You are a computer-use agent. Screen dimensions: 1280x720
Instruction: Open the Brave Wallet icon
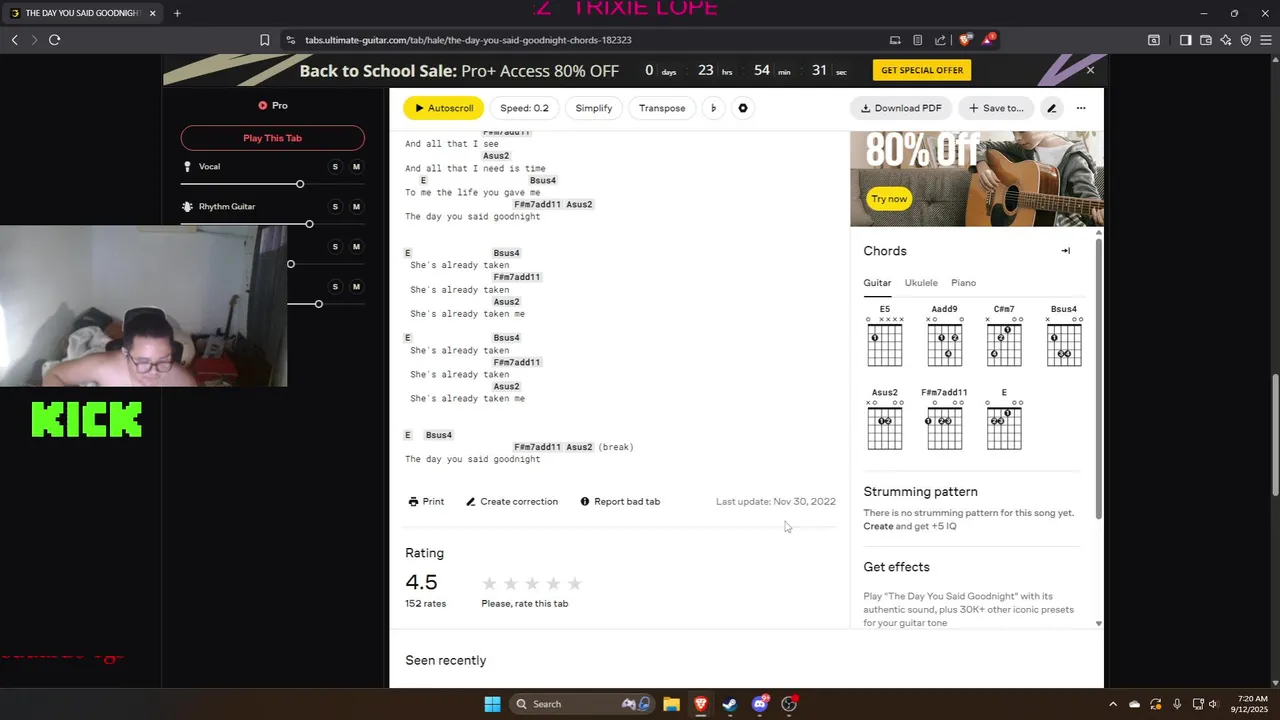point(1206,40)
